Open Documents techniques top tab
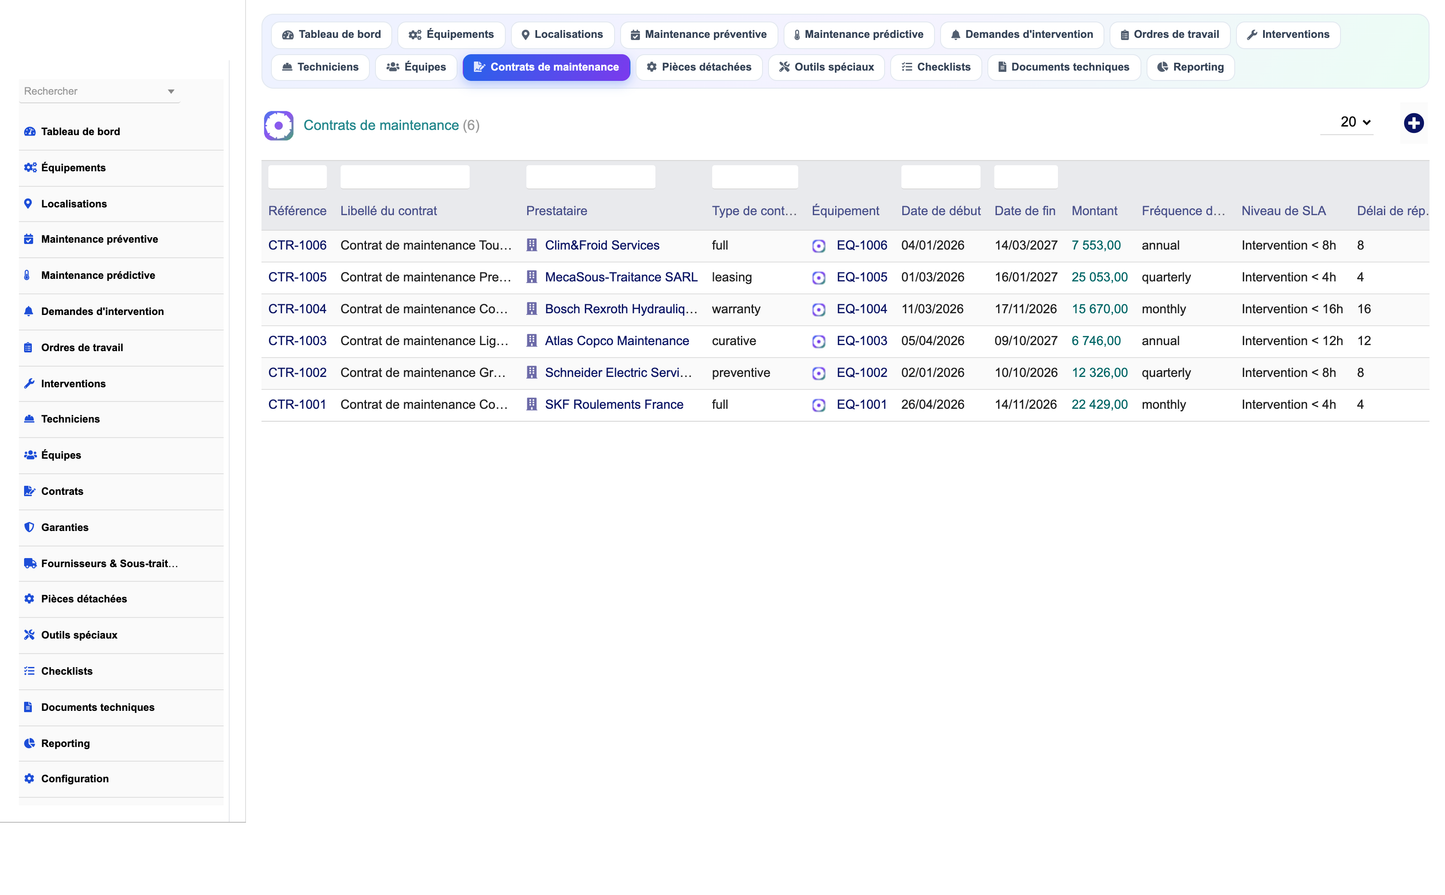This screenshot has width=1445, height=895. (1064, 68)
